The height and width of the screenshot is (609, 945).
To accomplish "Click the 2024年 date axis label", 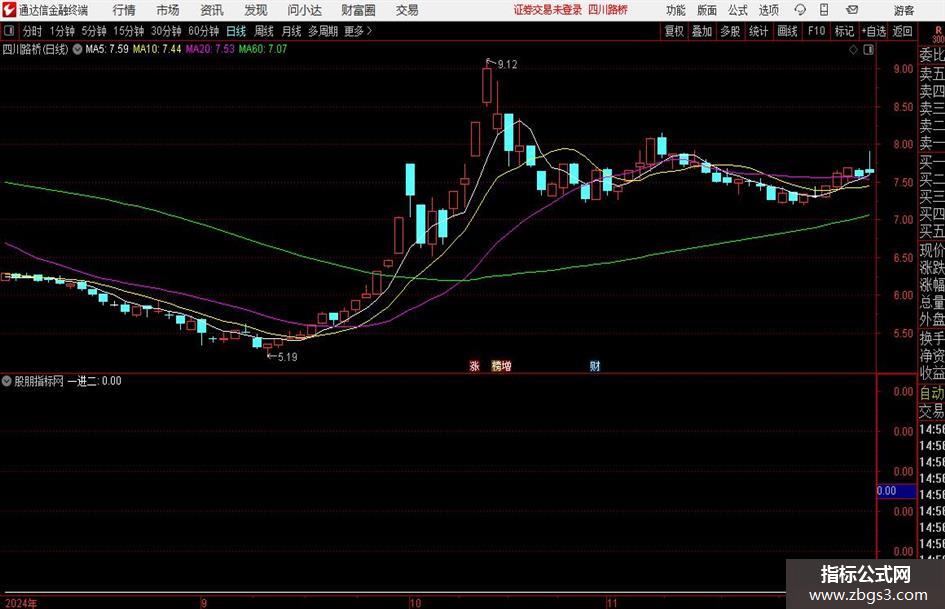I will 20,603.
